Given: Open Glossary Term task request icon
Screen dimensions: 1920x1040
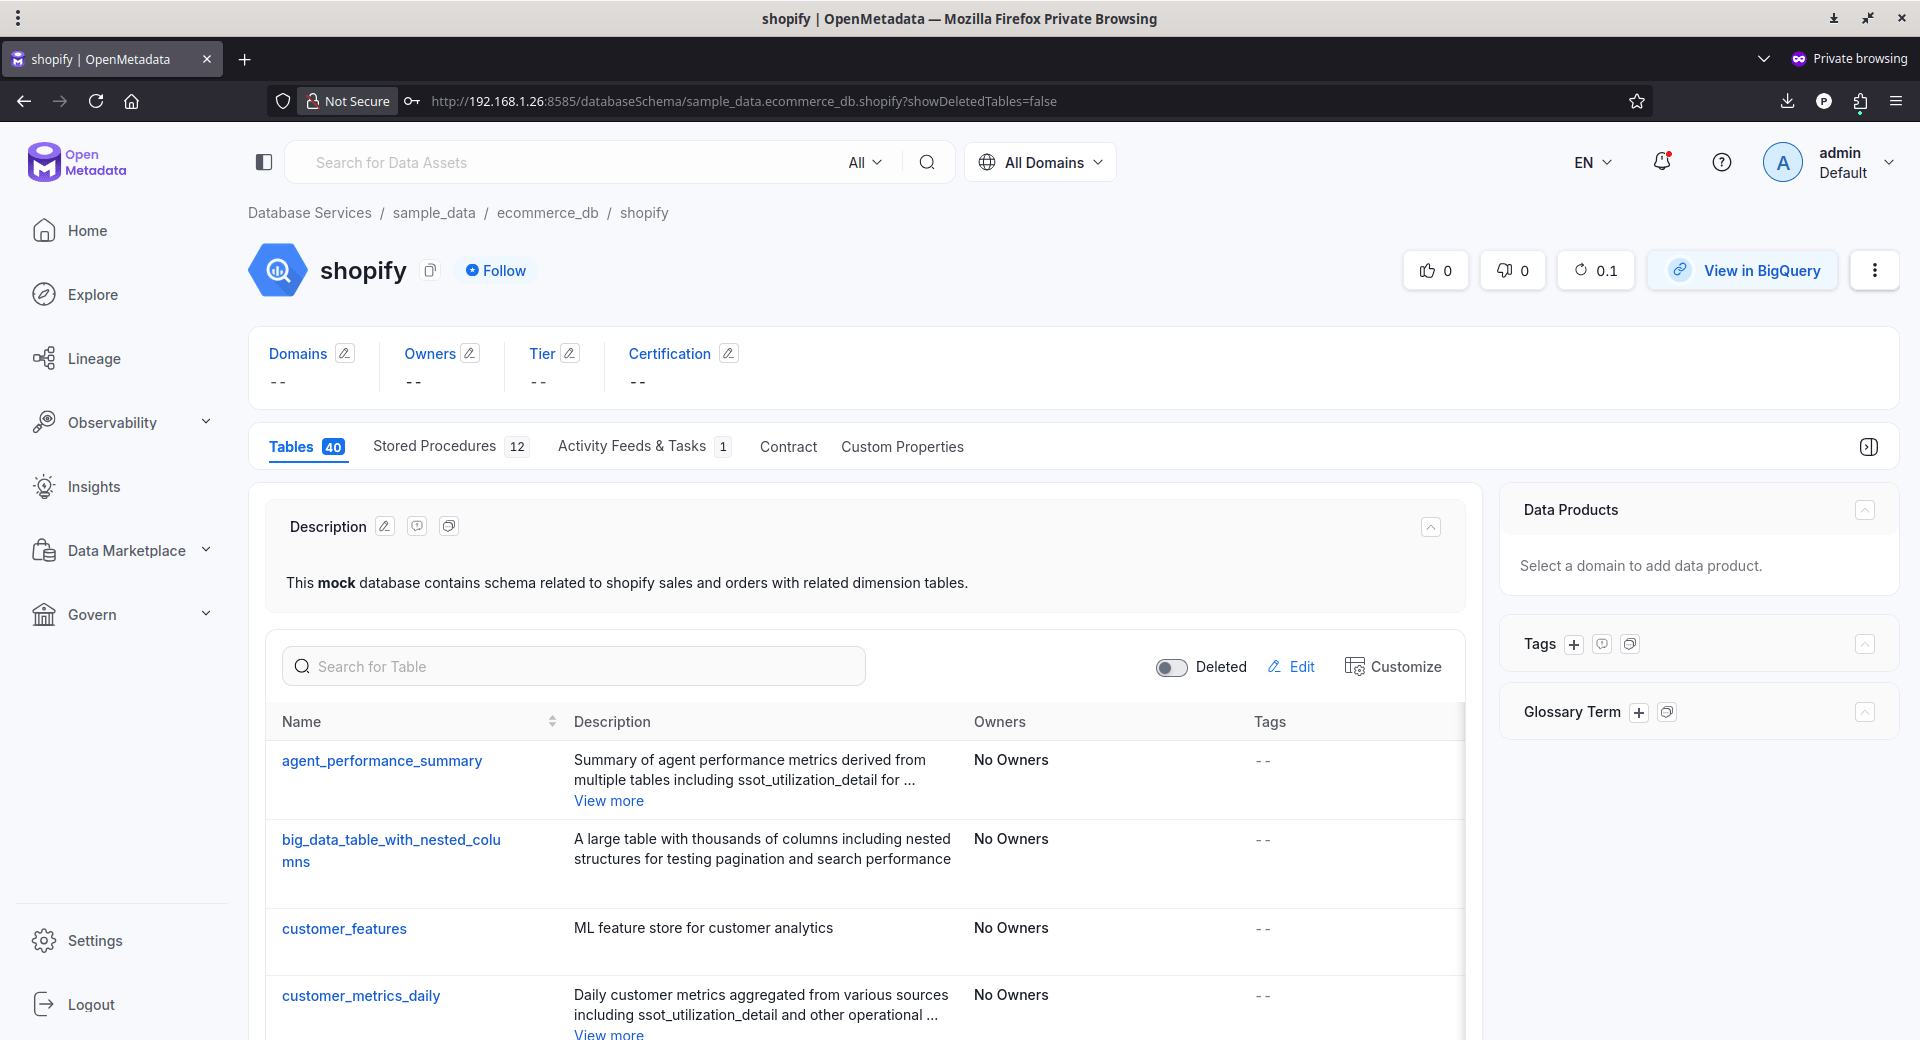Looking at the screenshot, I should pos(1667,712).
